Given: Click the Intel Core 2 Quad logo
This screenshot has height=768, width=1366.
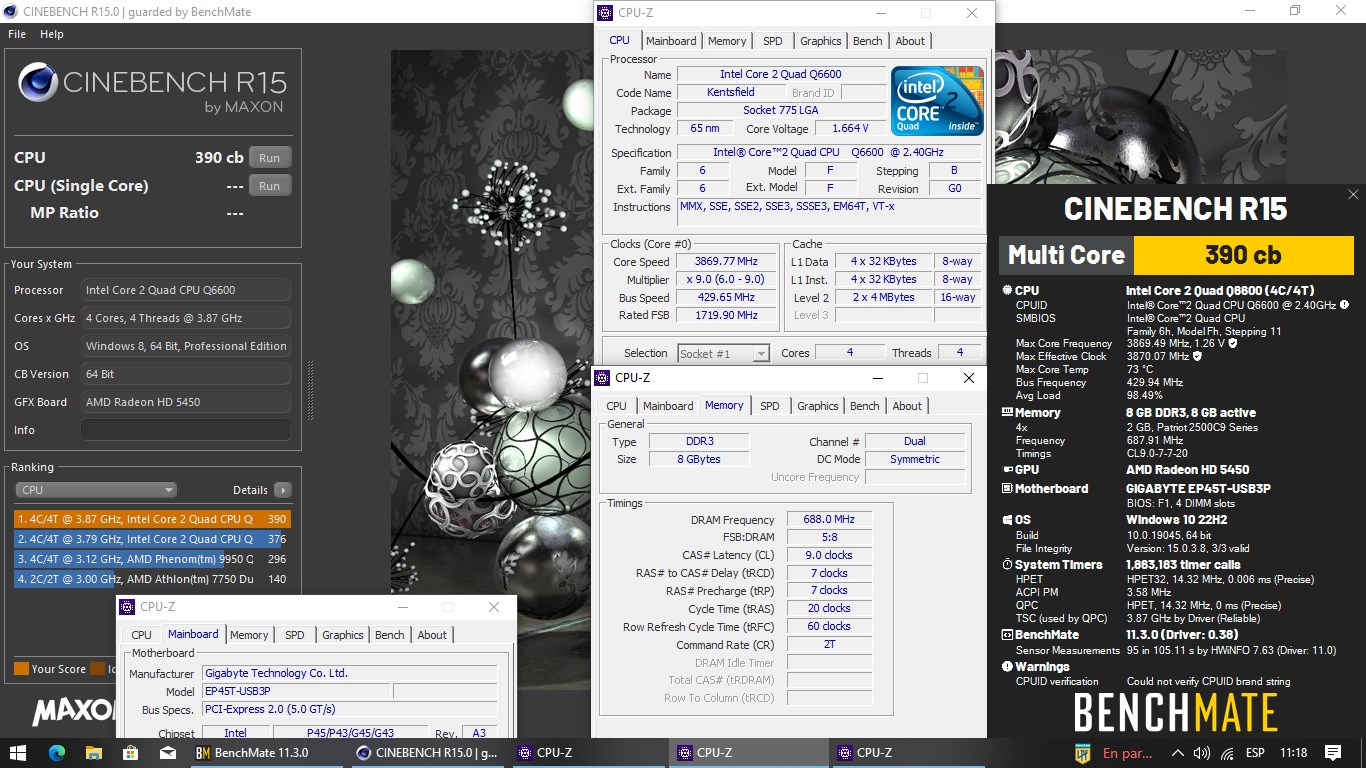Looking at the screenshot, I should pos(937,101).
